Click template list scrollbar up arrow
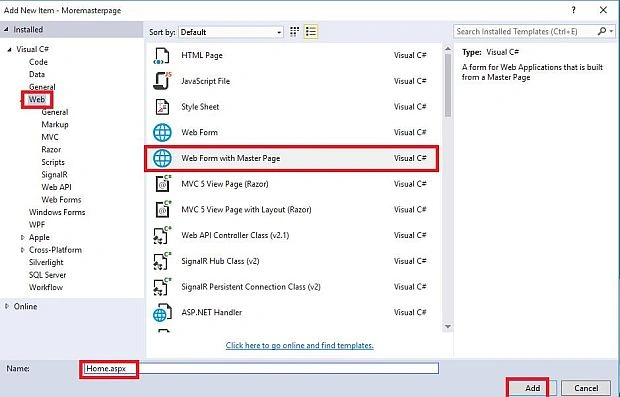This screenshot has height=397, width=620. pyautogui.click(x=448, y=49)
